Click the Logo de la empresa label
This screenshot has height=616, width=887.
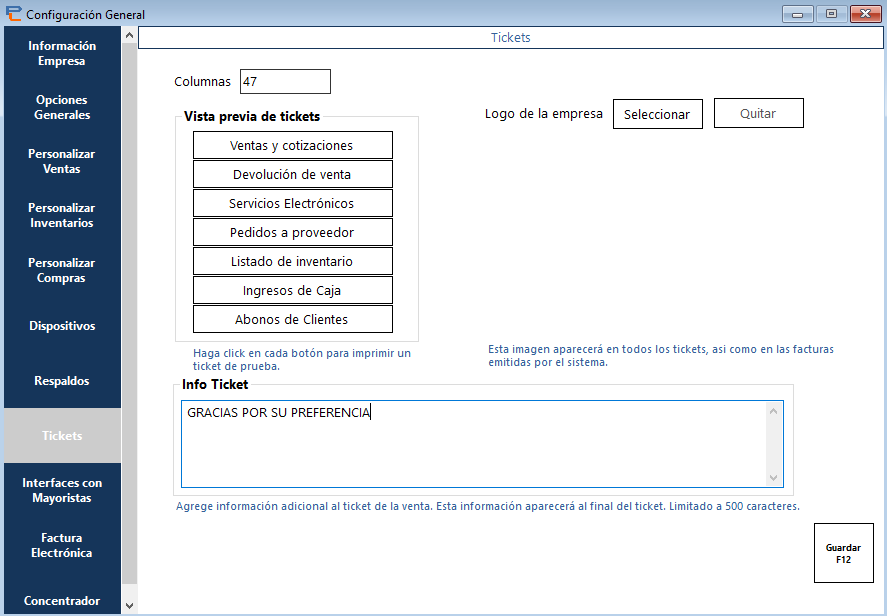click(x=544, y=114)
